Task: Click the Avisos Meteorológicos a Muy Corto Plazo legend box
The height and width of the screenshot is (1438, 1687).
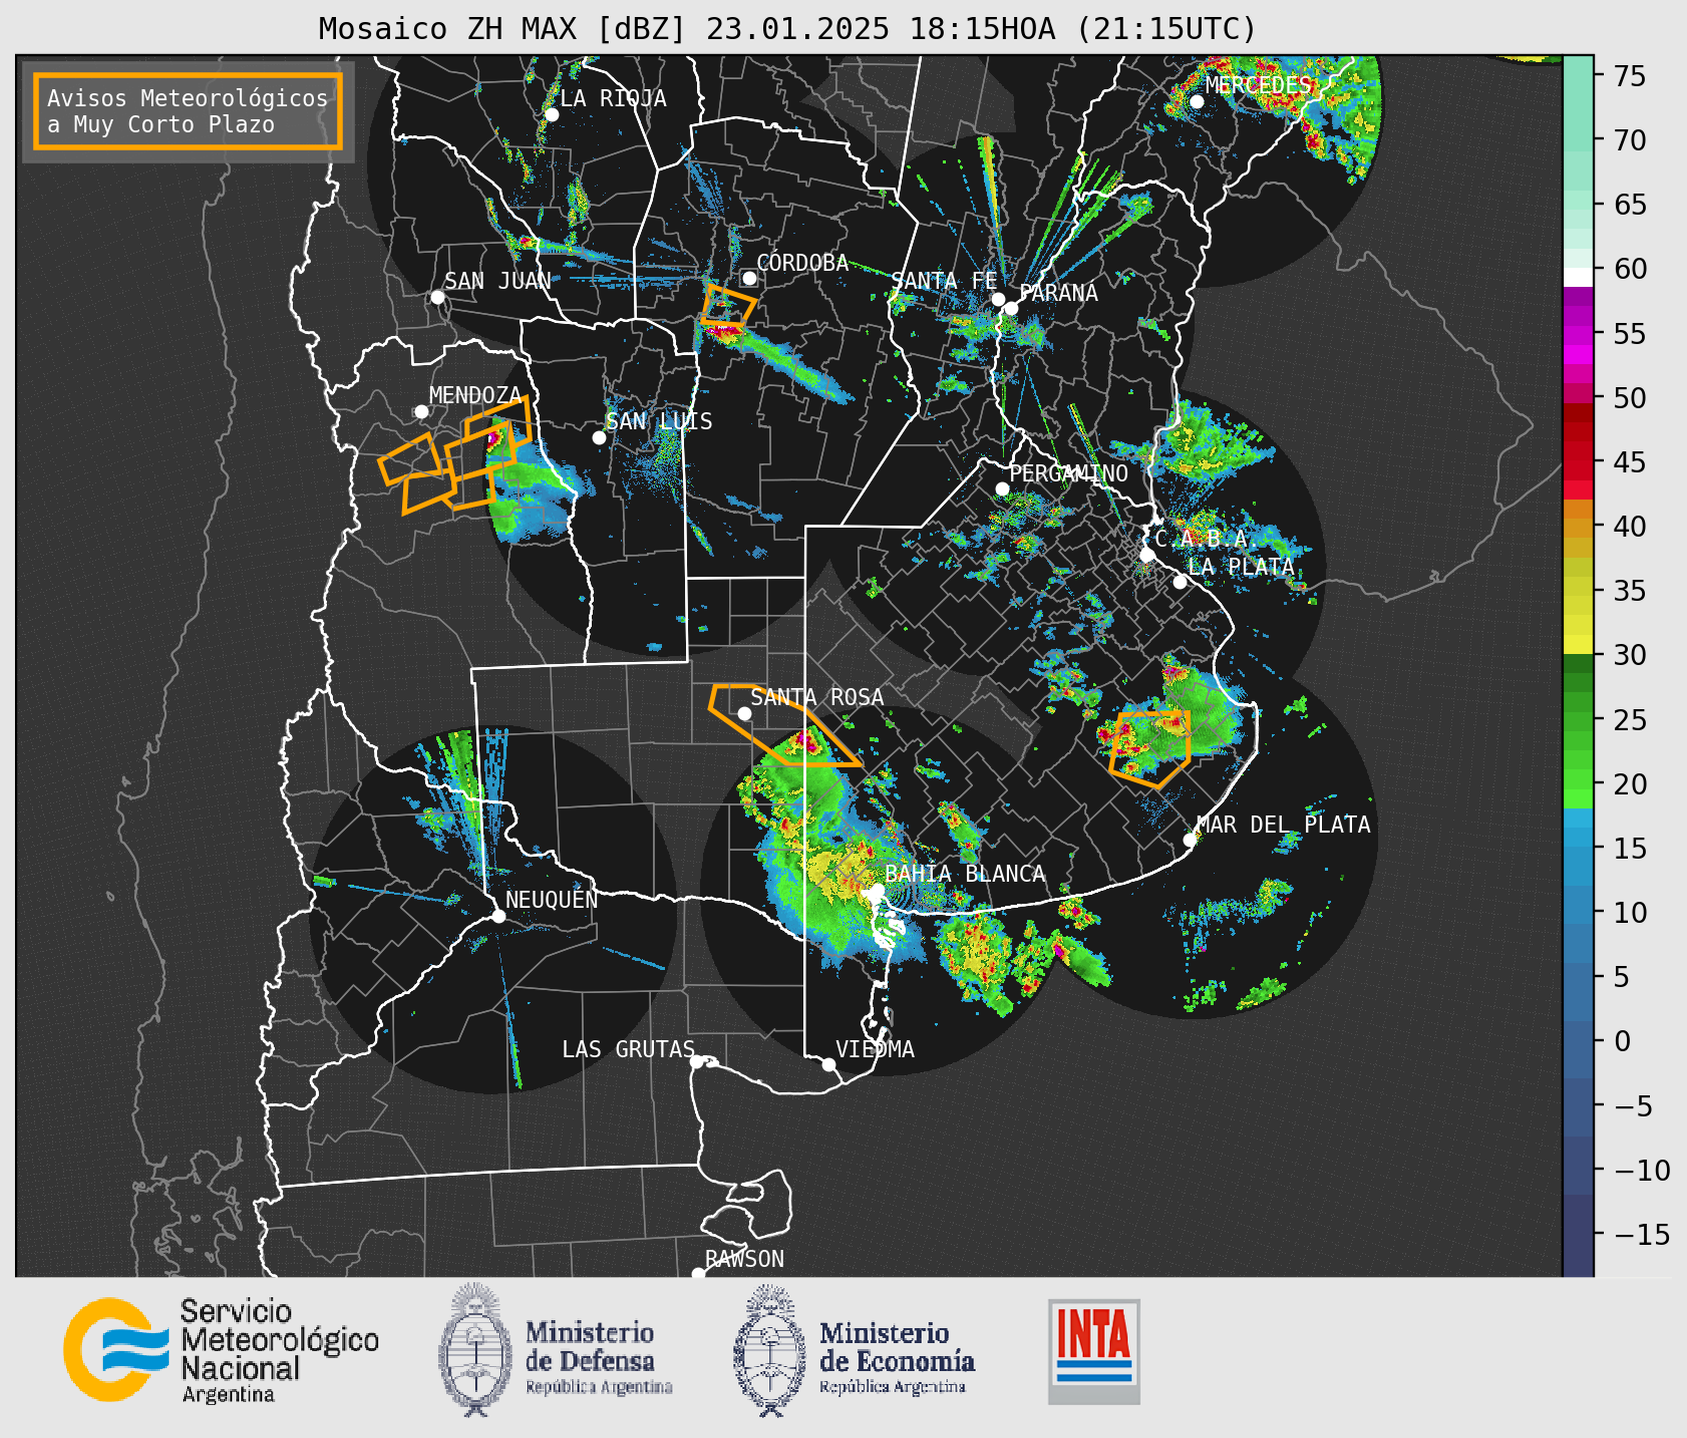Action: point(188,111)
